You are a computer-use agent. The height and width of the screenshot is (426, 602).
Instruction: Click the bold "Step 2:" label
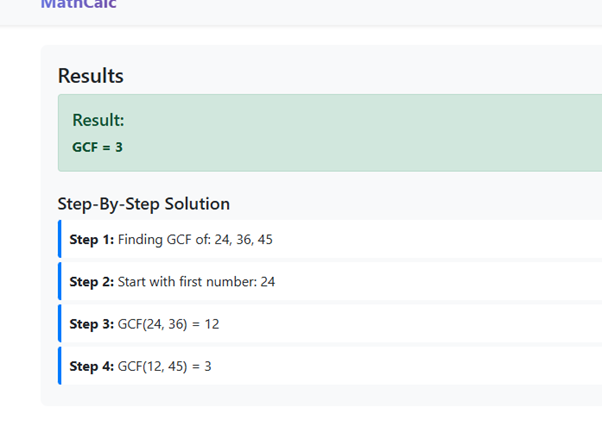tap(92, 282)
